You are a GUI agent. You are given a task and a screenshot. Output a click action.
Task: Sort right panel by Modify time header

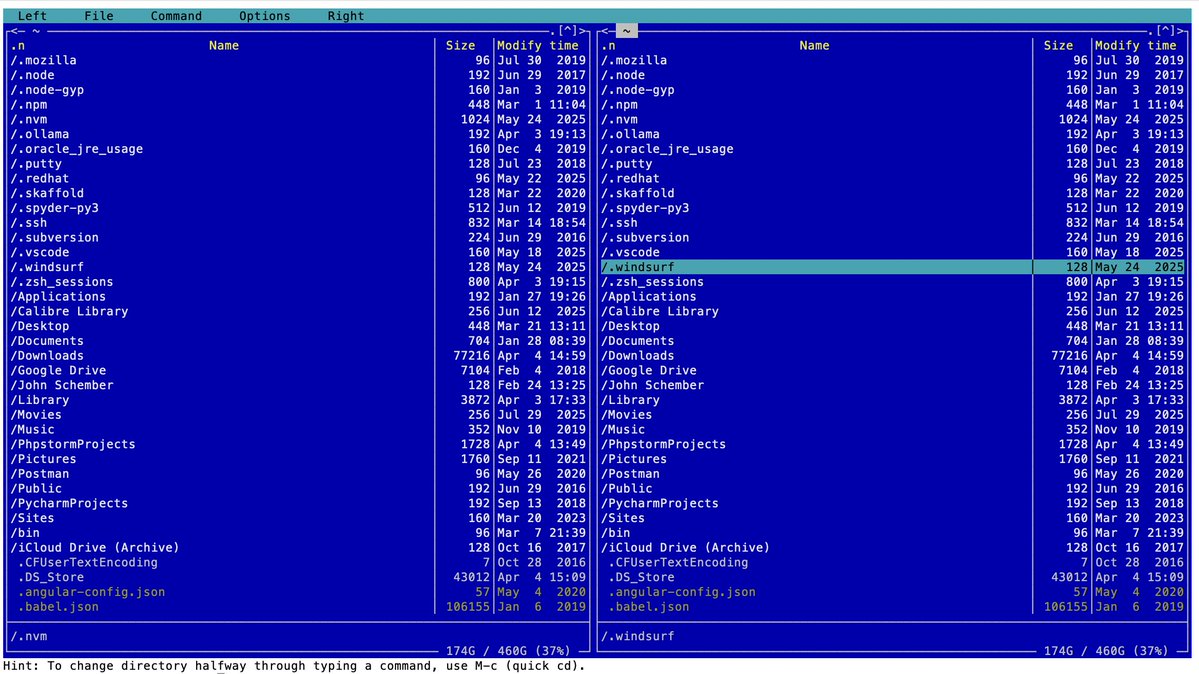coord(1136,46)
